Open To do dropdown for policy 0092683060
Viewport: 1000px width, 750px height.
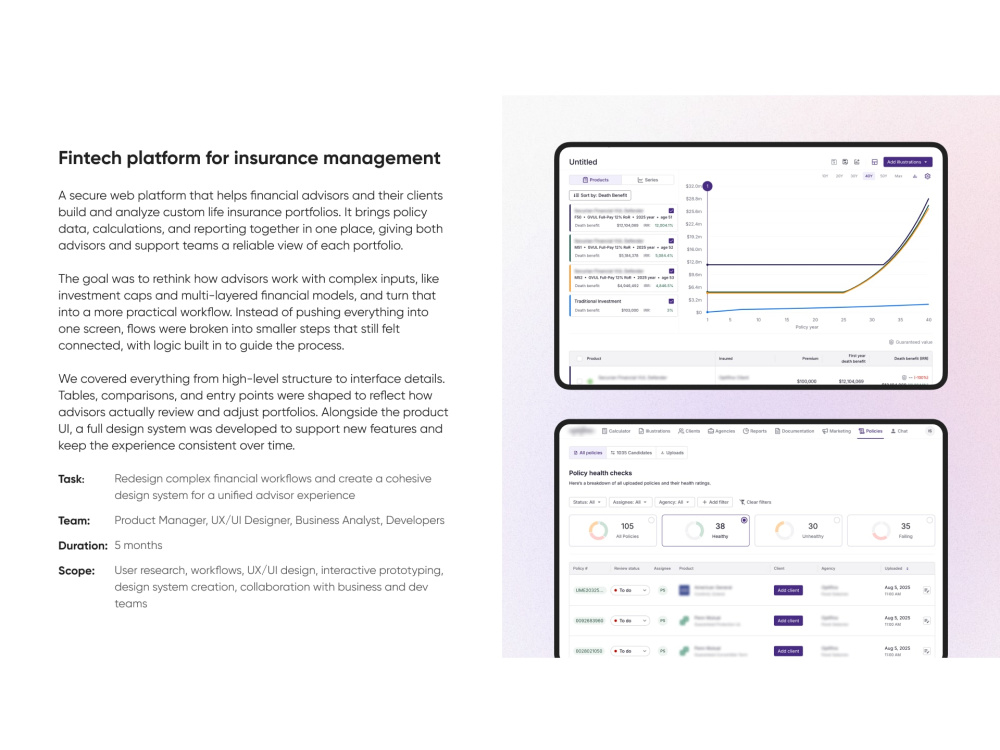coord(630,621)
